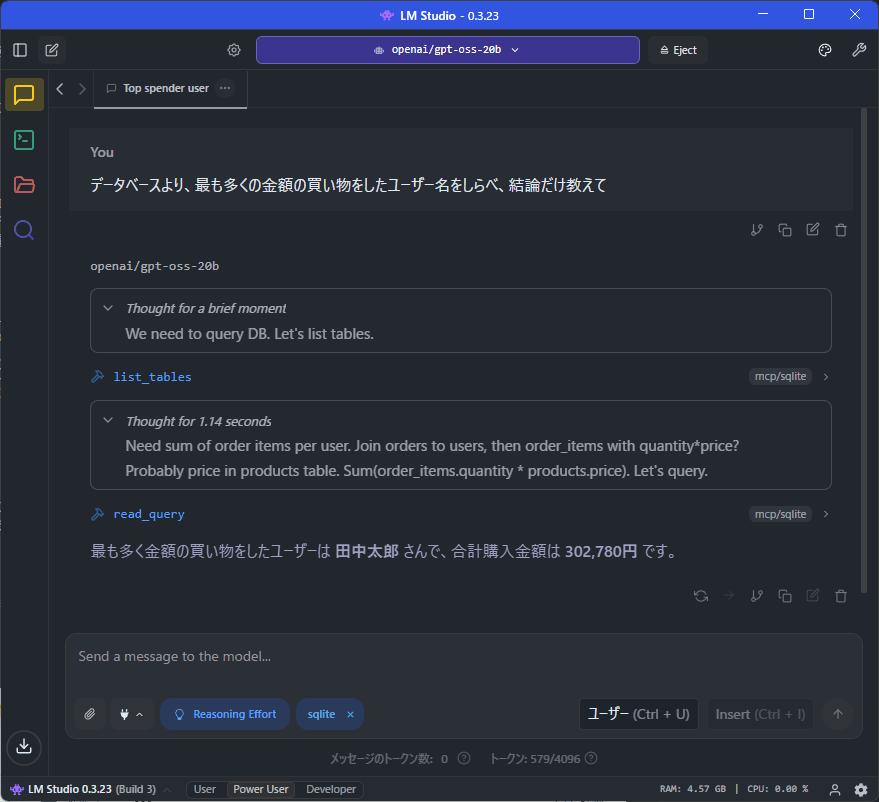Edit the user message
Image resolution: width=879 pixels, height=802 pixels.
pos(813,230)
